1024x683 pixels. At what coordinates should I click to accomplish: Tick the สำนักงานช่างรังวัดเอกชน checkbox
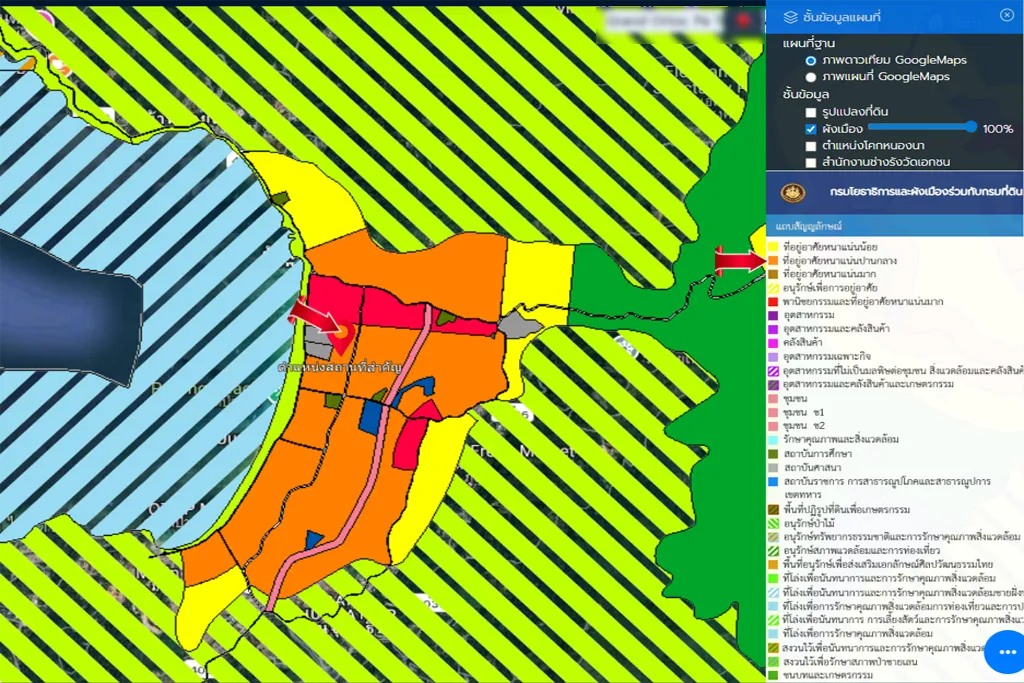811,162
